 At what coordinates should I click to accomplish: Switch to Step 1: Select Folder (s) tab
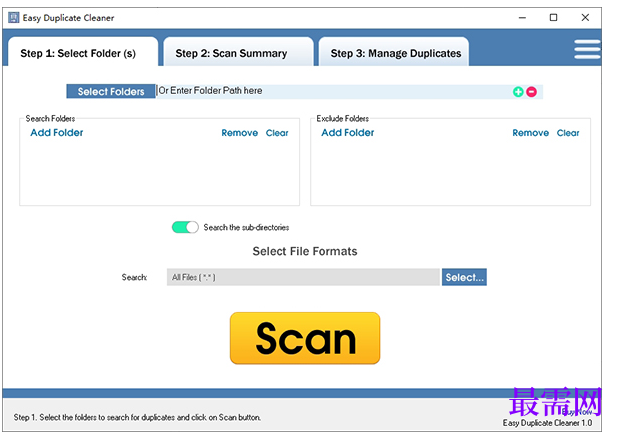click(x=83, y=53)
